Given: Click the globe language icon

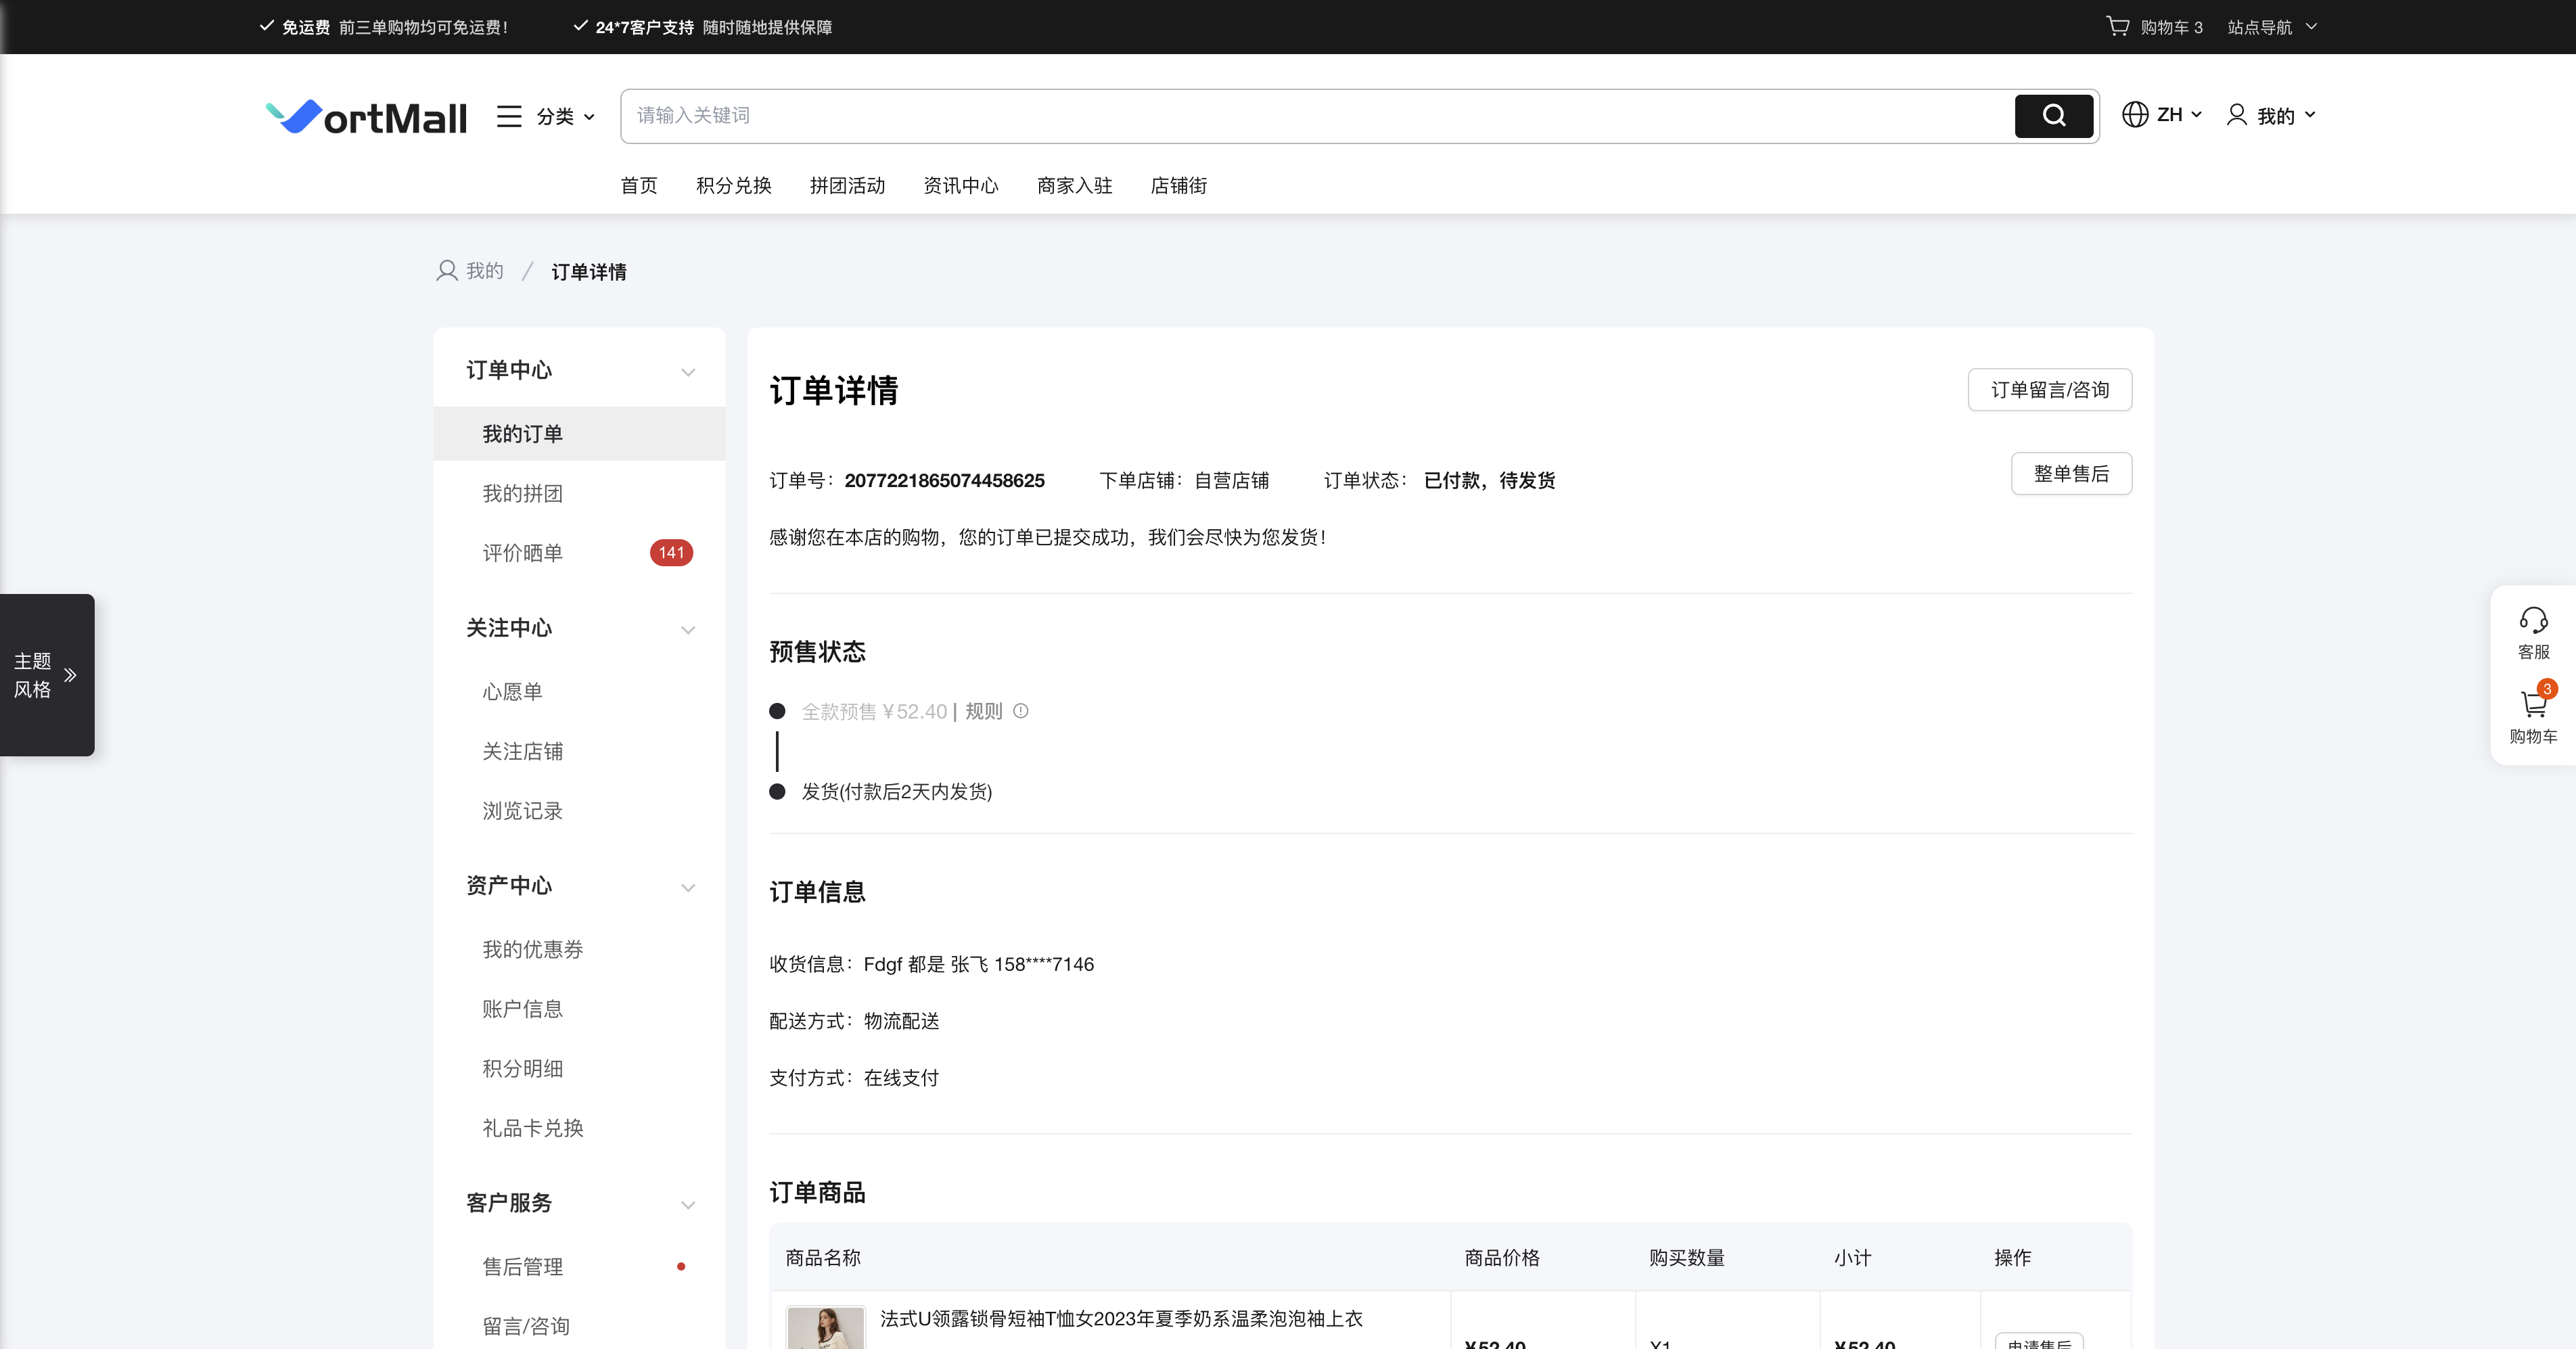Looking at the screenshot, I should point(2135,115).
